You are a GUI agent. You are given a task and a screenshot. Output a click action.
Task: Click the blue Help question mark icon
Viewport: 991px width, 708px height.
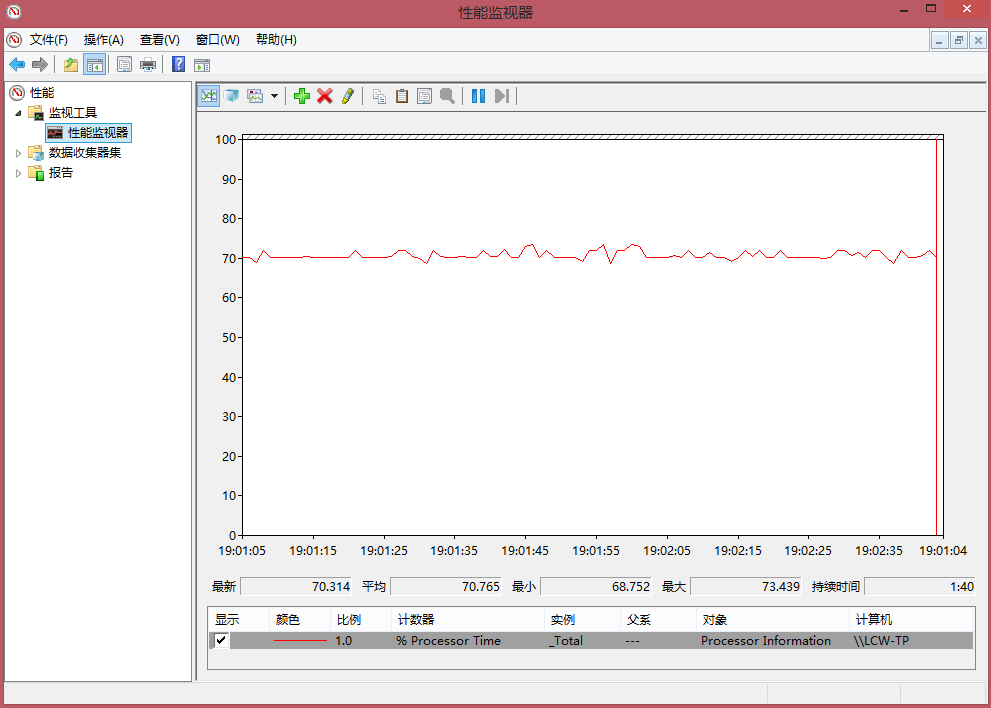tap(178, 65)
